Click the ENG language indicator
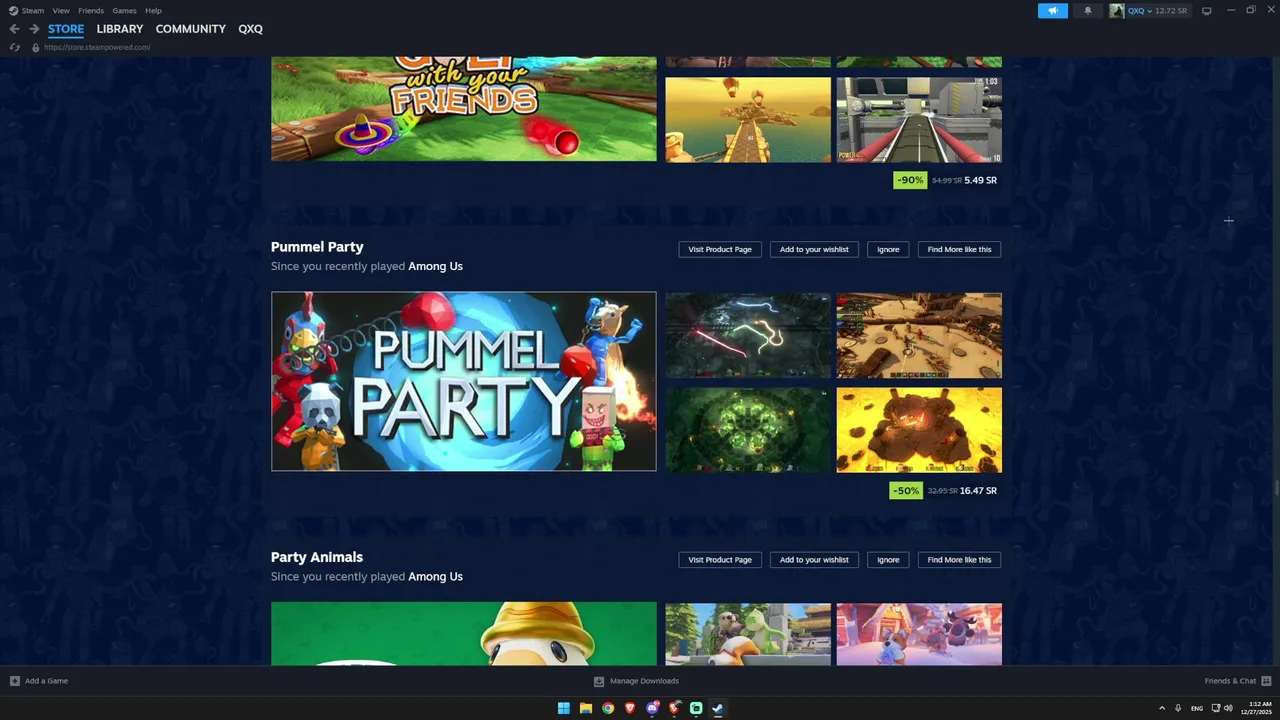Screen dimensions: 1280x720 coord(1197,708)
